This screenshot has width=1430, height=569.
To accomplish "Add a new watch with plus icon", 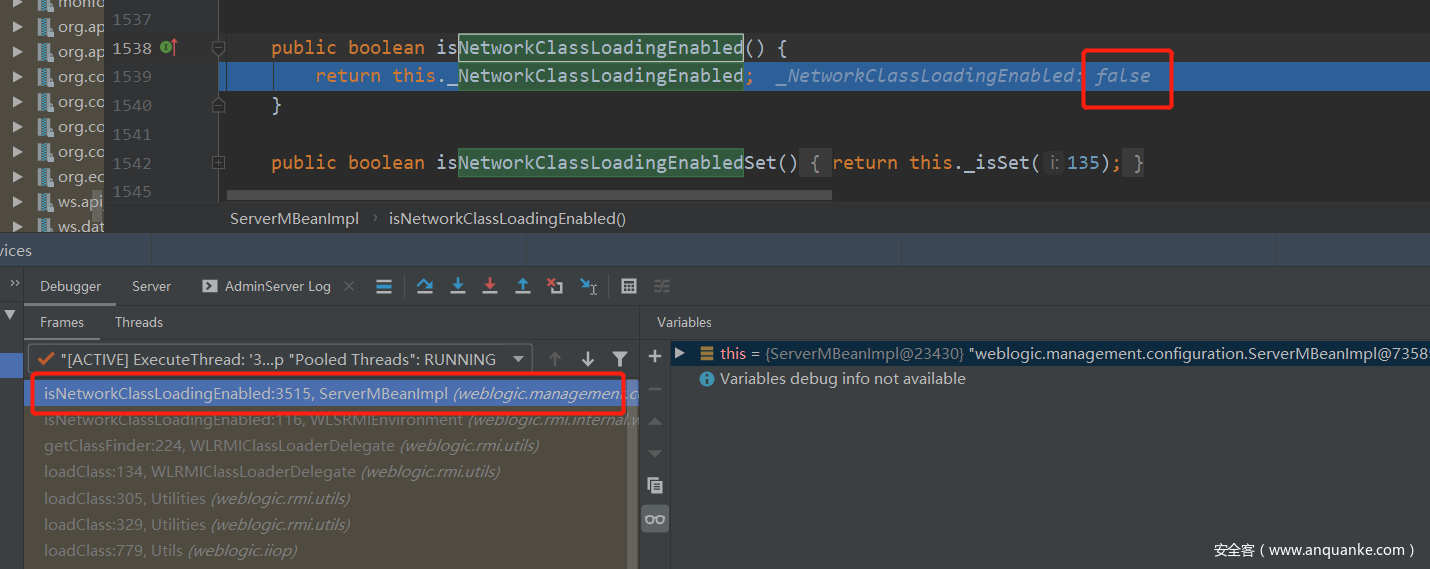I will point(655,356).
